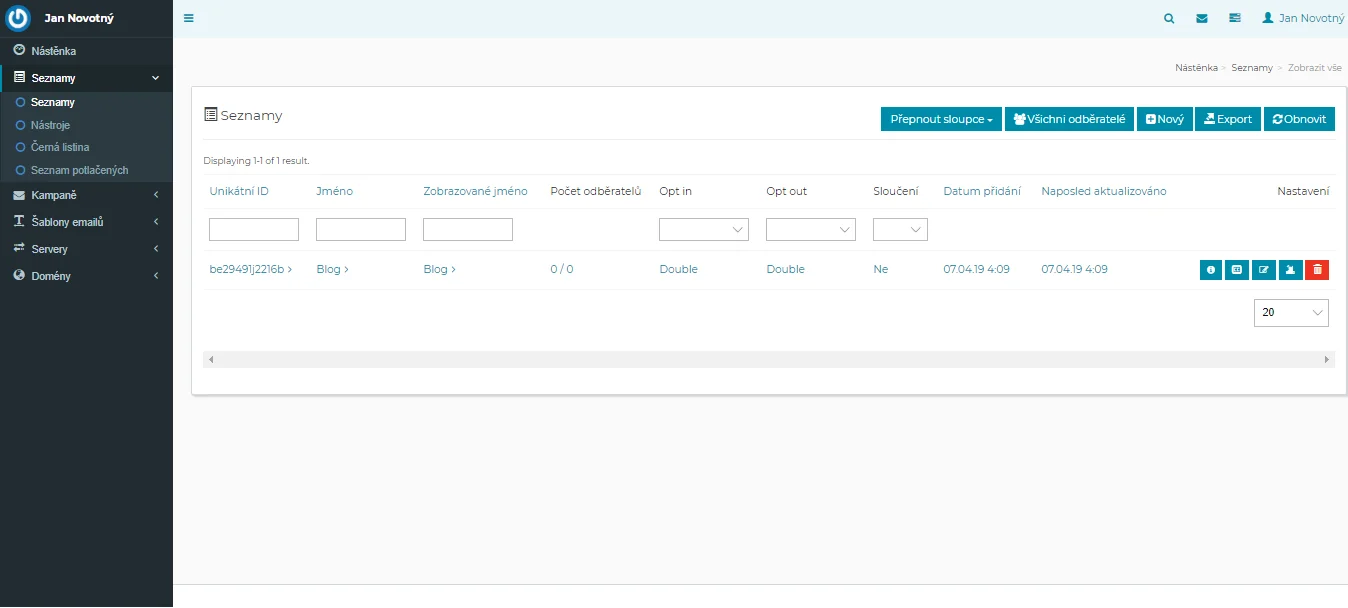Click the Unikátní ID filter input field

[x=254, y=230]
